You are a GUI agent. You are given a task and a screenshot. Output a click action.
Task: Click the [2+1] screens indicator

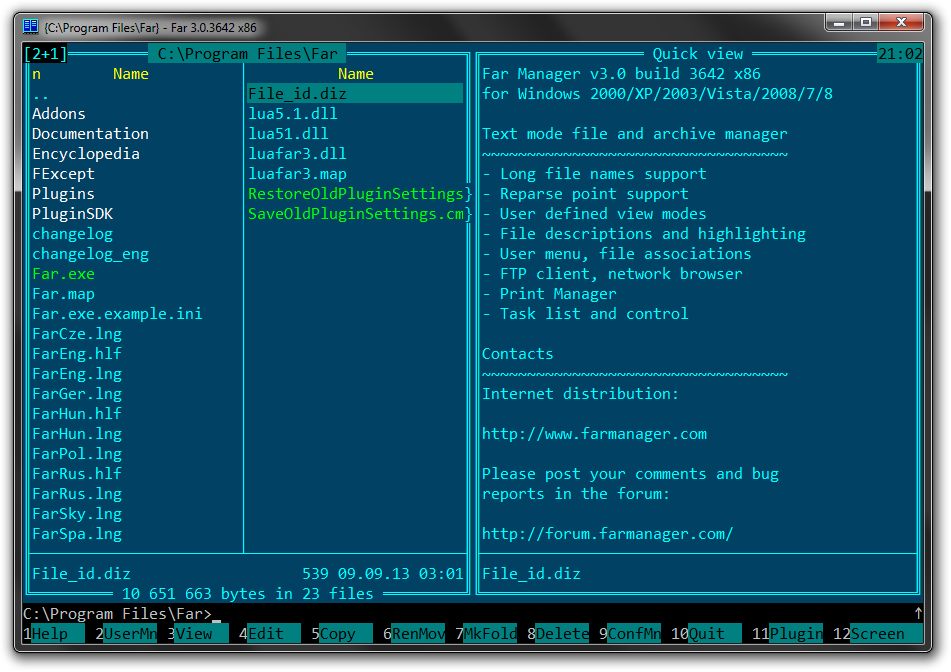coord(45,54)
